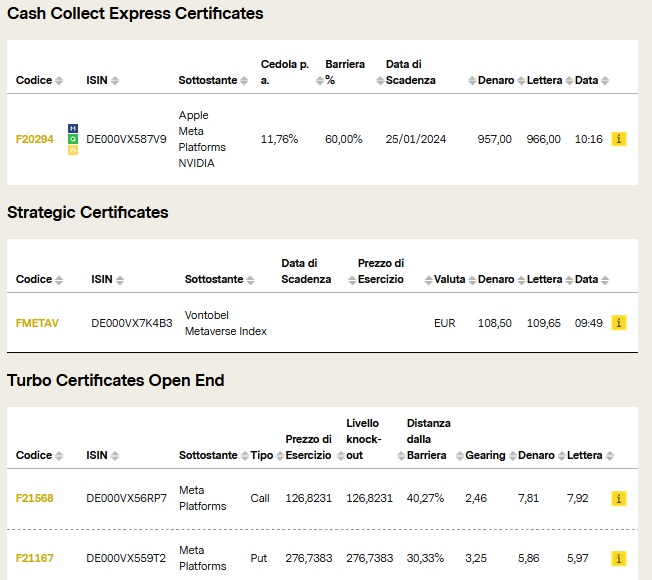
Task: Select ISIN DE000VX7K4B3
Action: 131,323
